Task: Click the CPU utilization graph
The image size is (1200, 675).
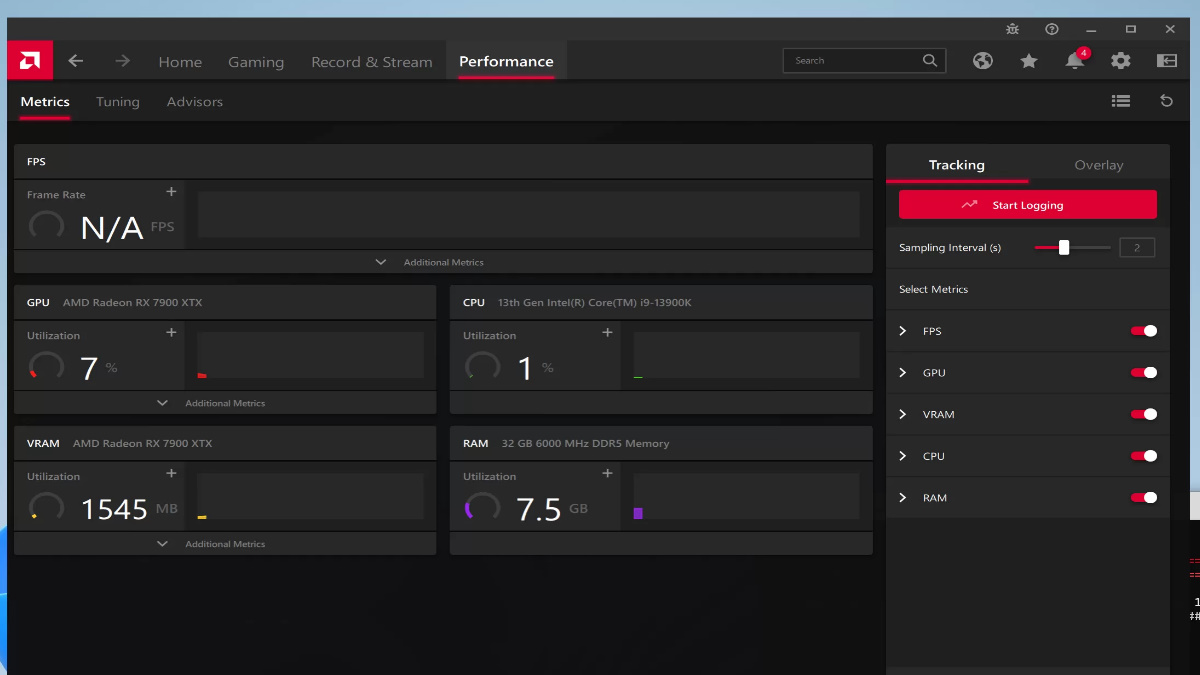Action: [747, 355]
